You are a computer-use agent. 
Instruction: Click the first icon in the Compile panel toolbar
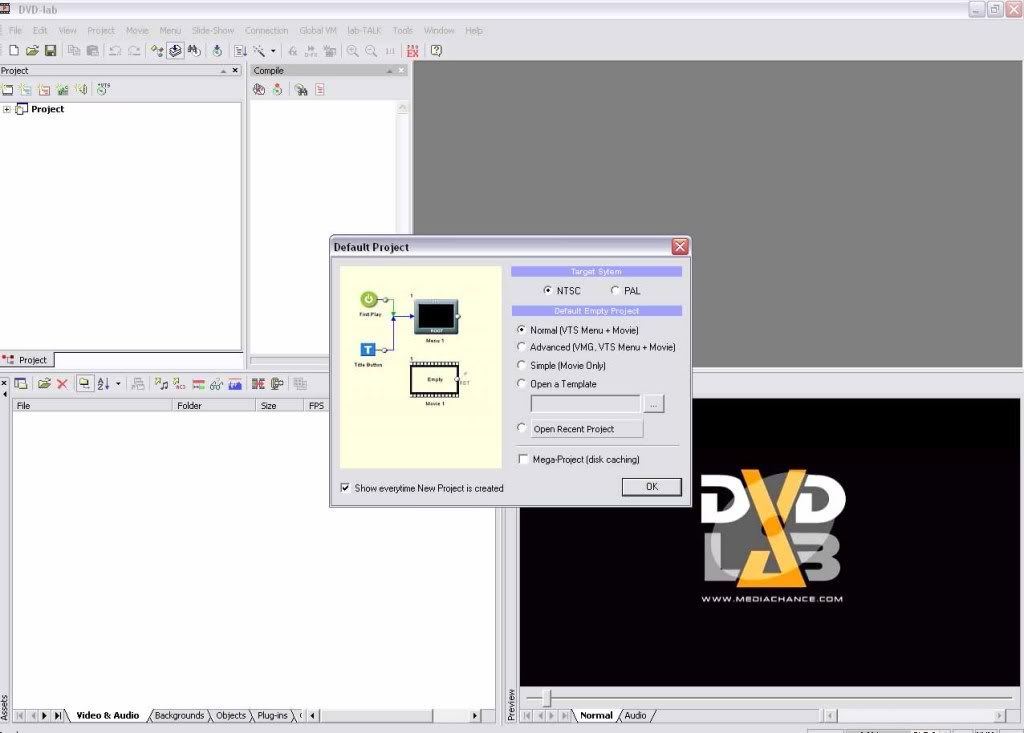pos(259,90)
